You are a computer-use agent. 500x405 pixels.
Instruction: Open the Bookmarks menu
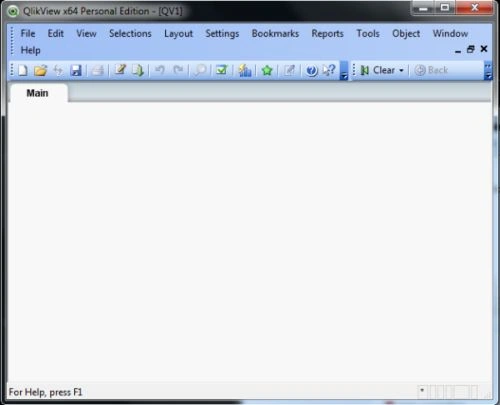point(275,34)
